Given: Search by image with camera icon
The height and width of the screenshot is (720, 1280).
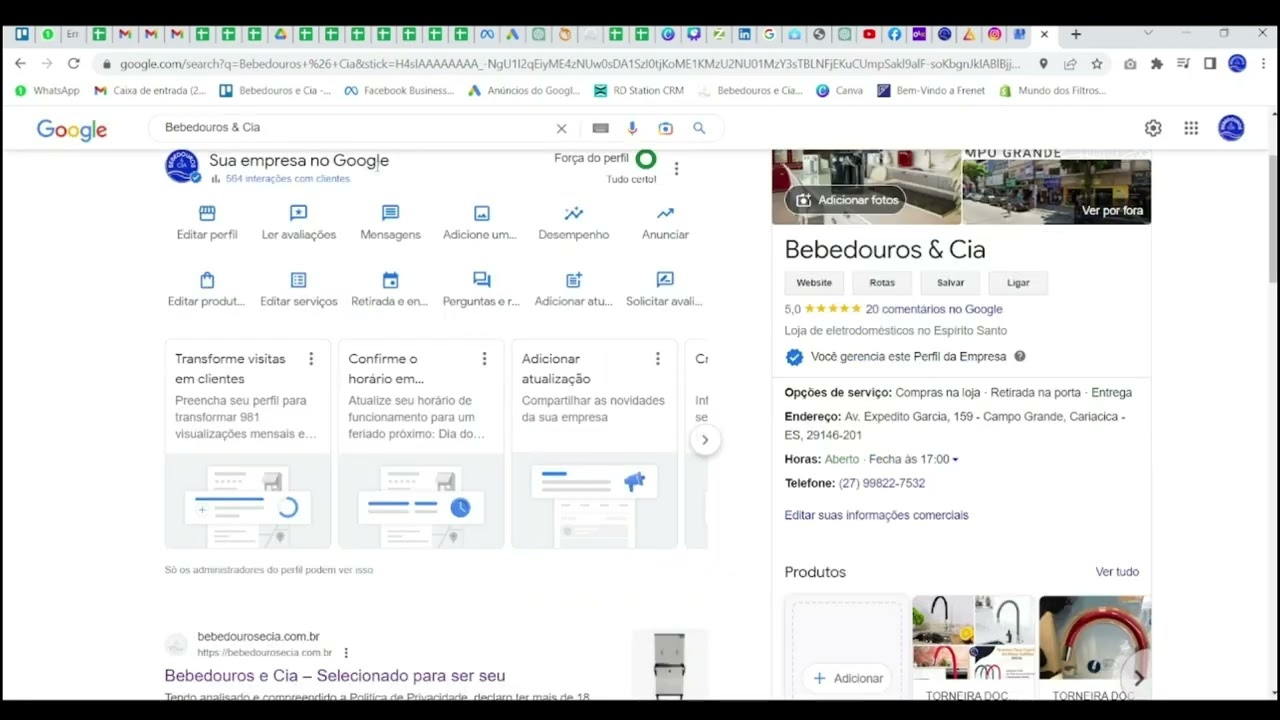Looking at the screenshot, I should (666, 128).
